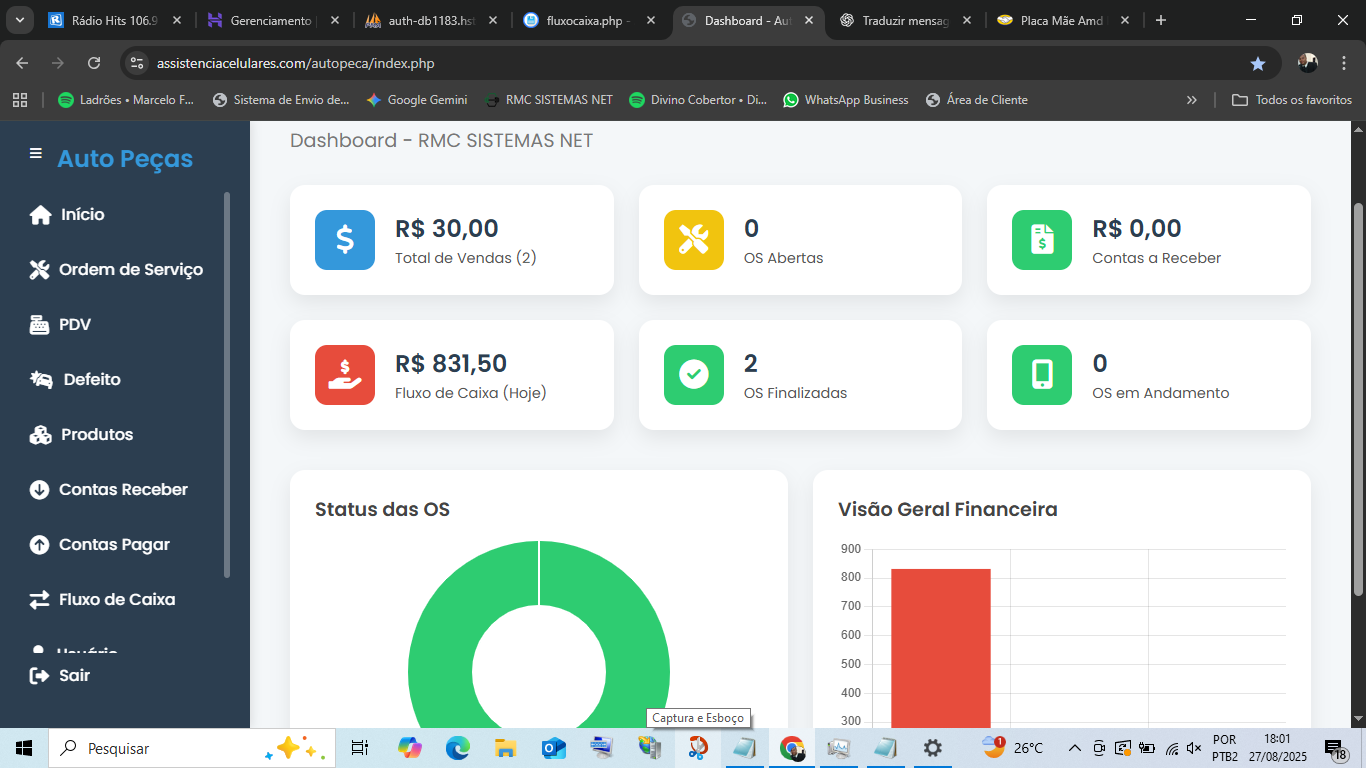Click the yellow tools OS Abertas icon

(x=694, y=240)
